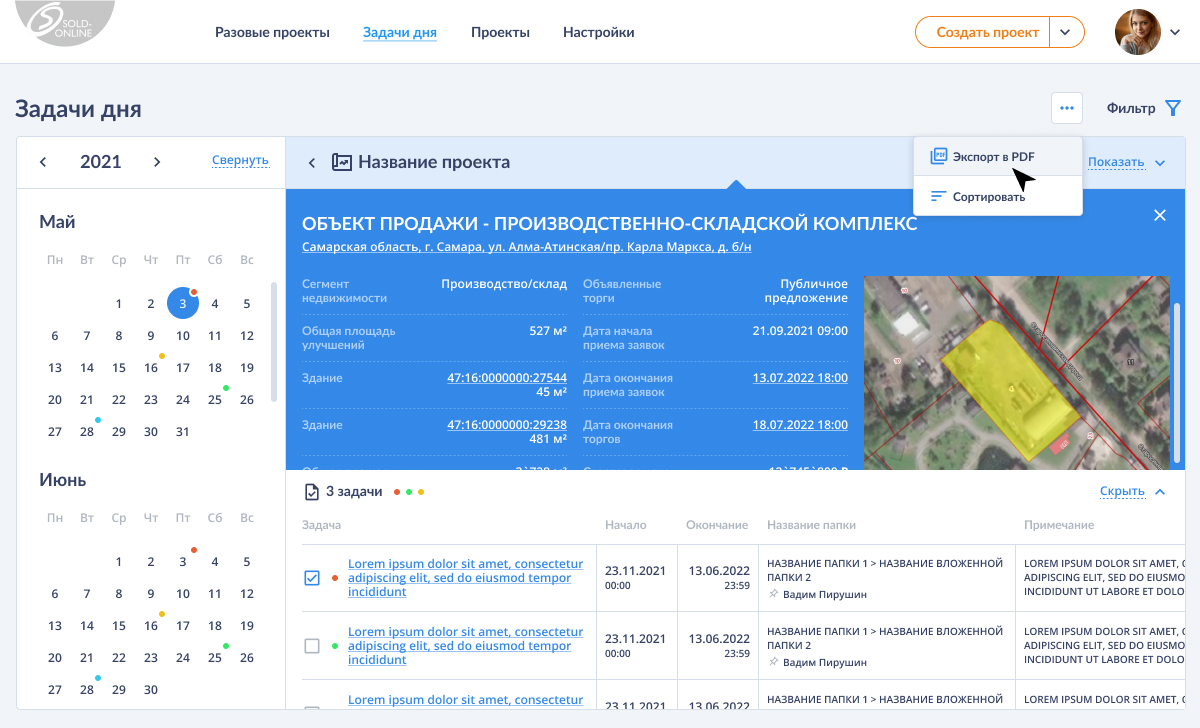
Task: Open cadastral link 47:16:0000000:27544
Action: [506, 378]
